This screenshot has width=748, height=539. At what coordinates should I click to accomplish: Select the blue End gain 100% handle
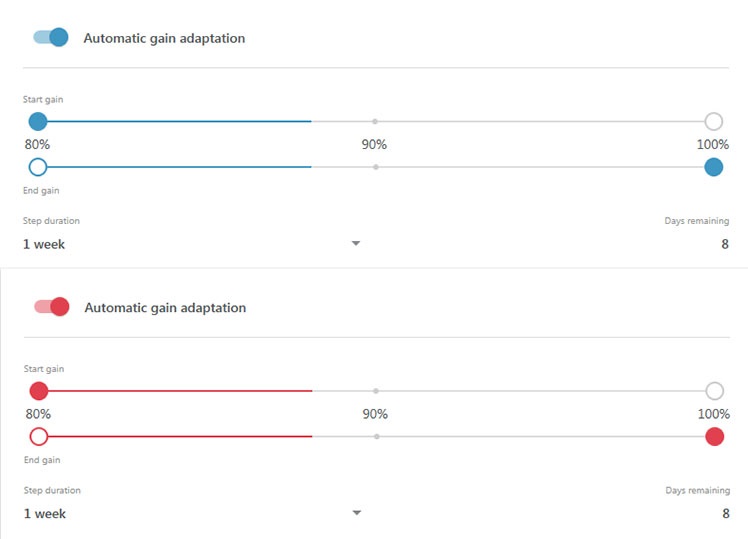click(714, 167)
